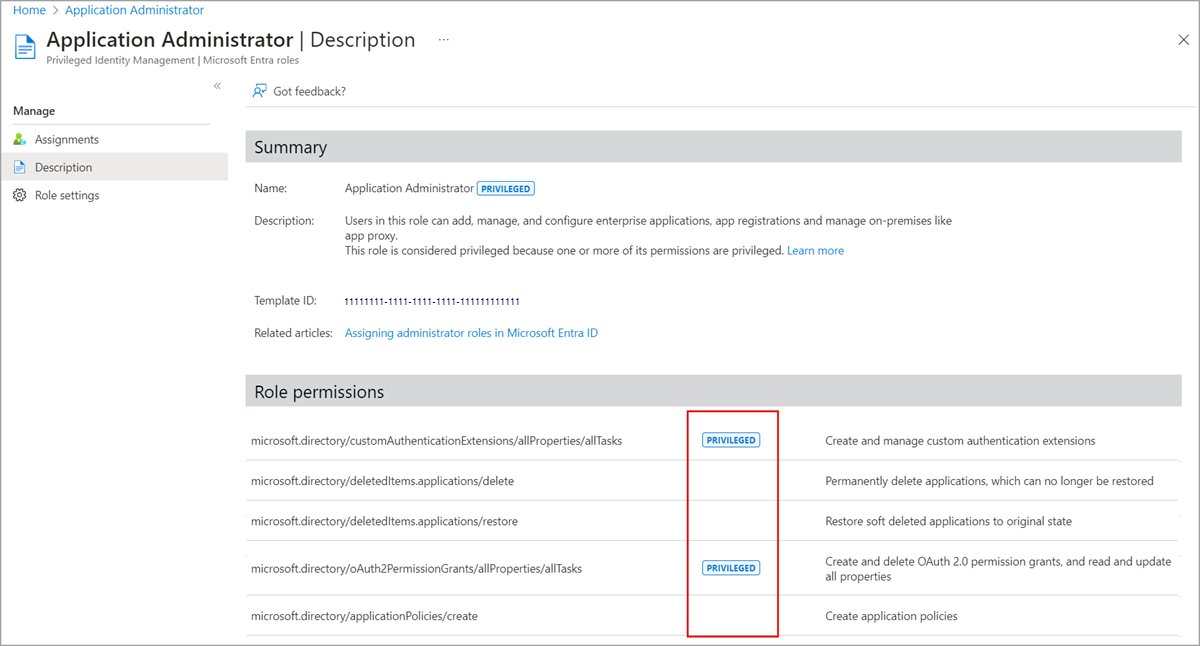Click the Role settings gear icon
Viewport: 1200px width, 646px height.
point(20,195)
